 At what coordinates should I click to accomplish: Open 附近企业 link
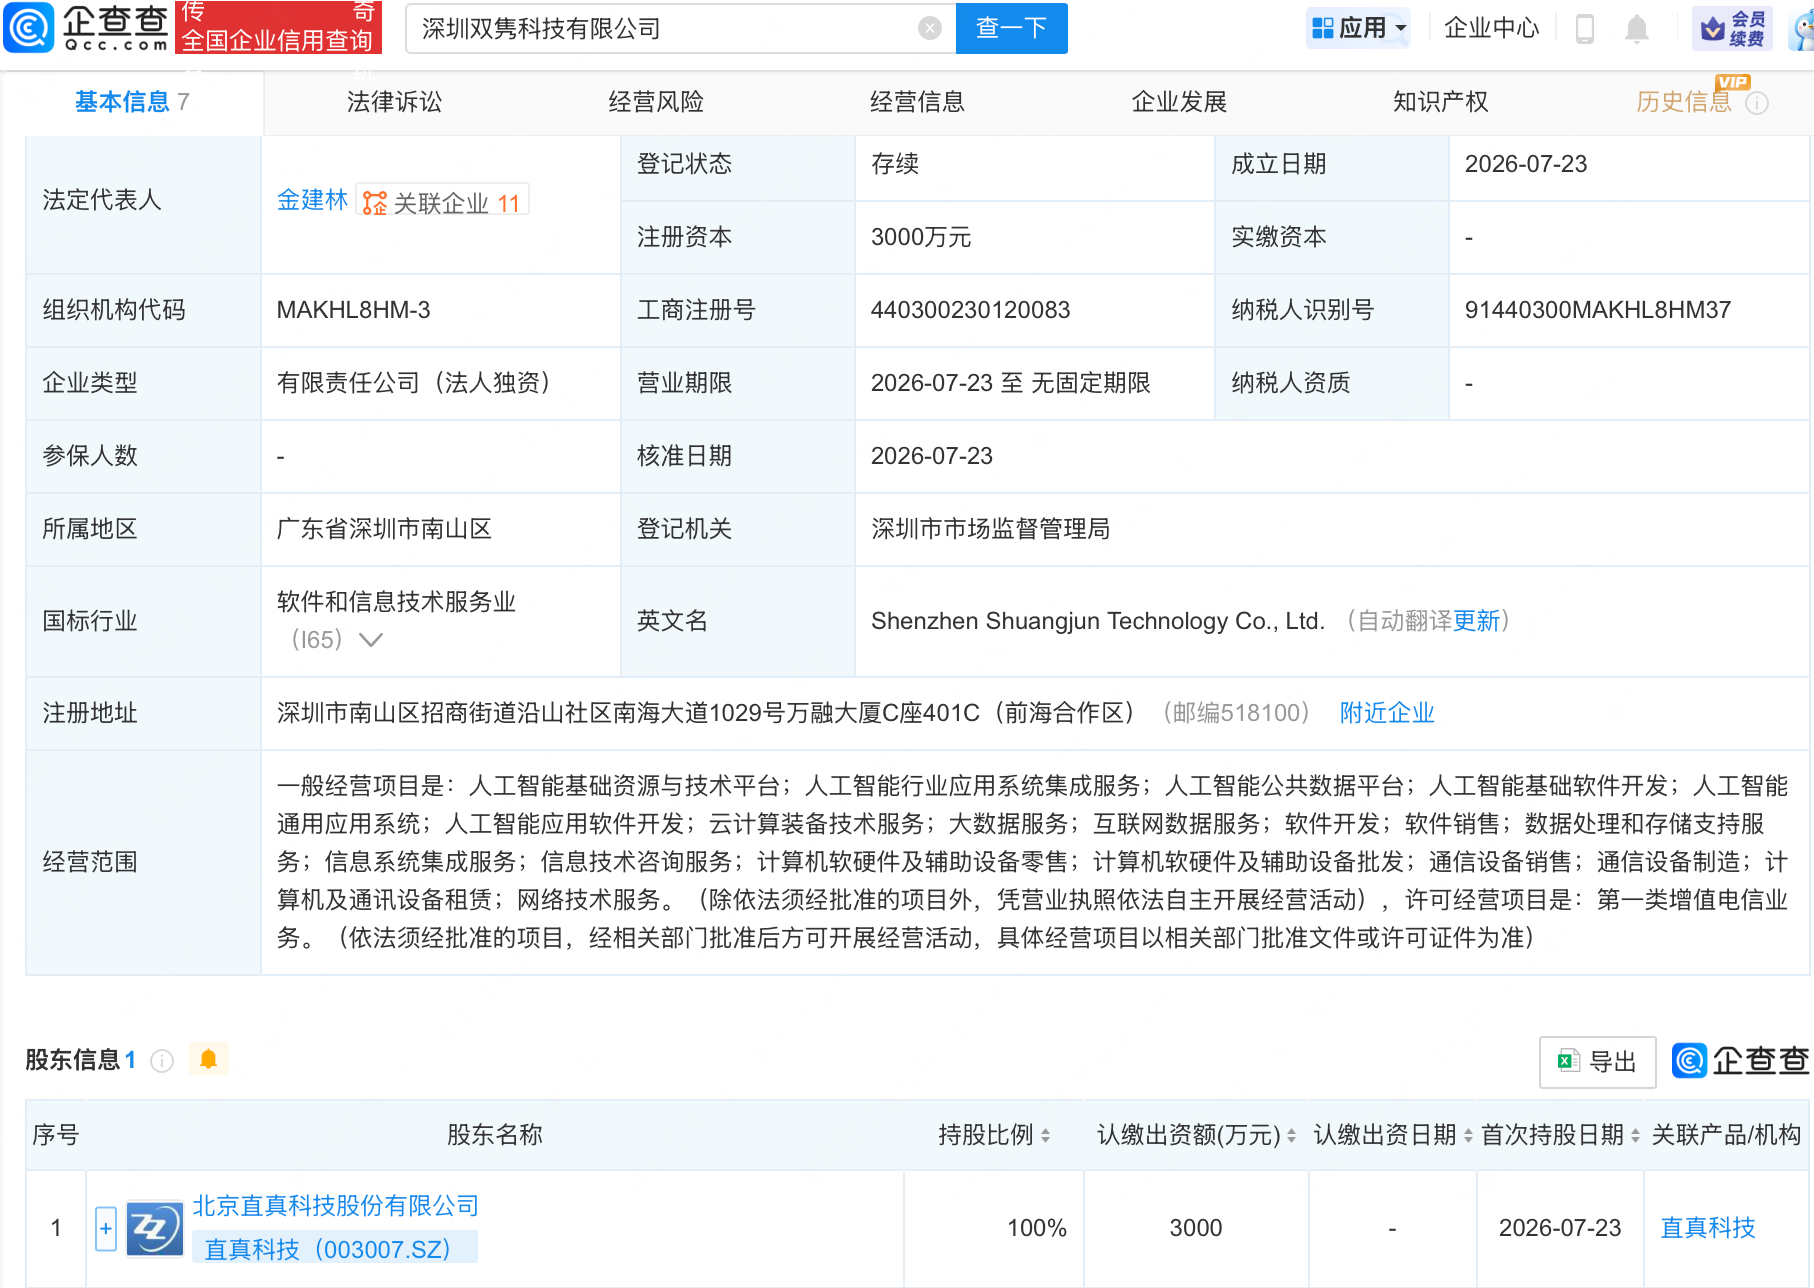click(1387, 713)
